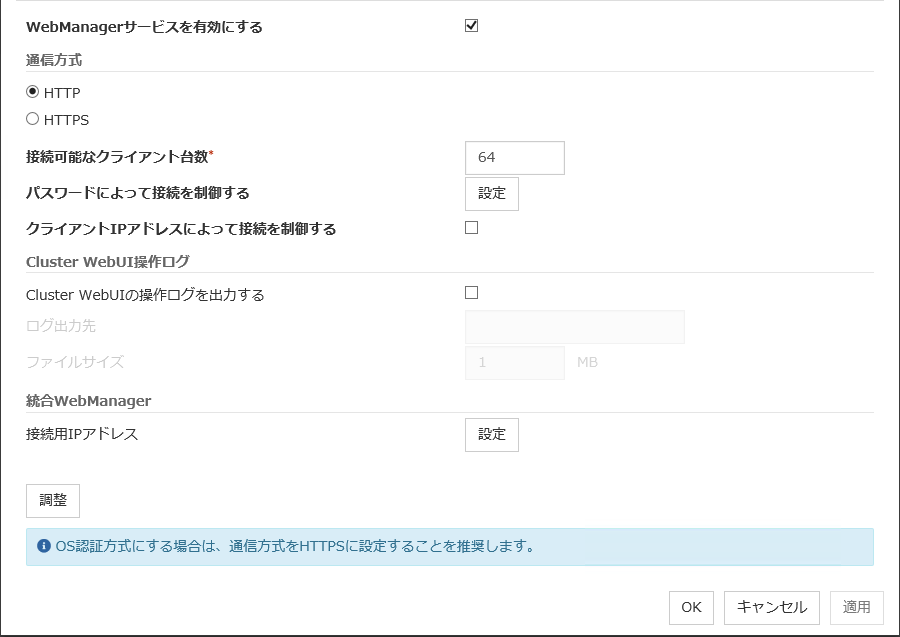Enable Cluster WebUIの操作ログを出力する checkbox
Image resolution: width=900 pixels, height=637 pixels.
coord(472,293)
